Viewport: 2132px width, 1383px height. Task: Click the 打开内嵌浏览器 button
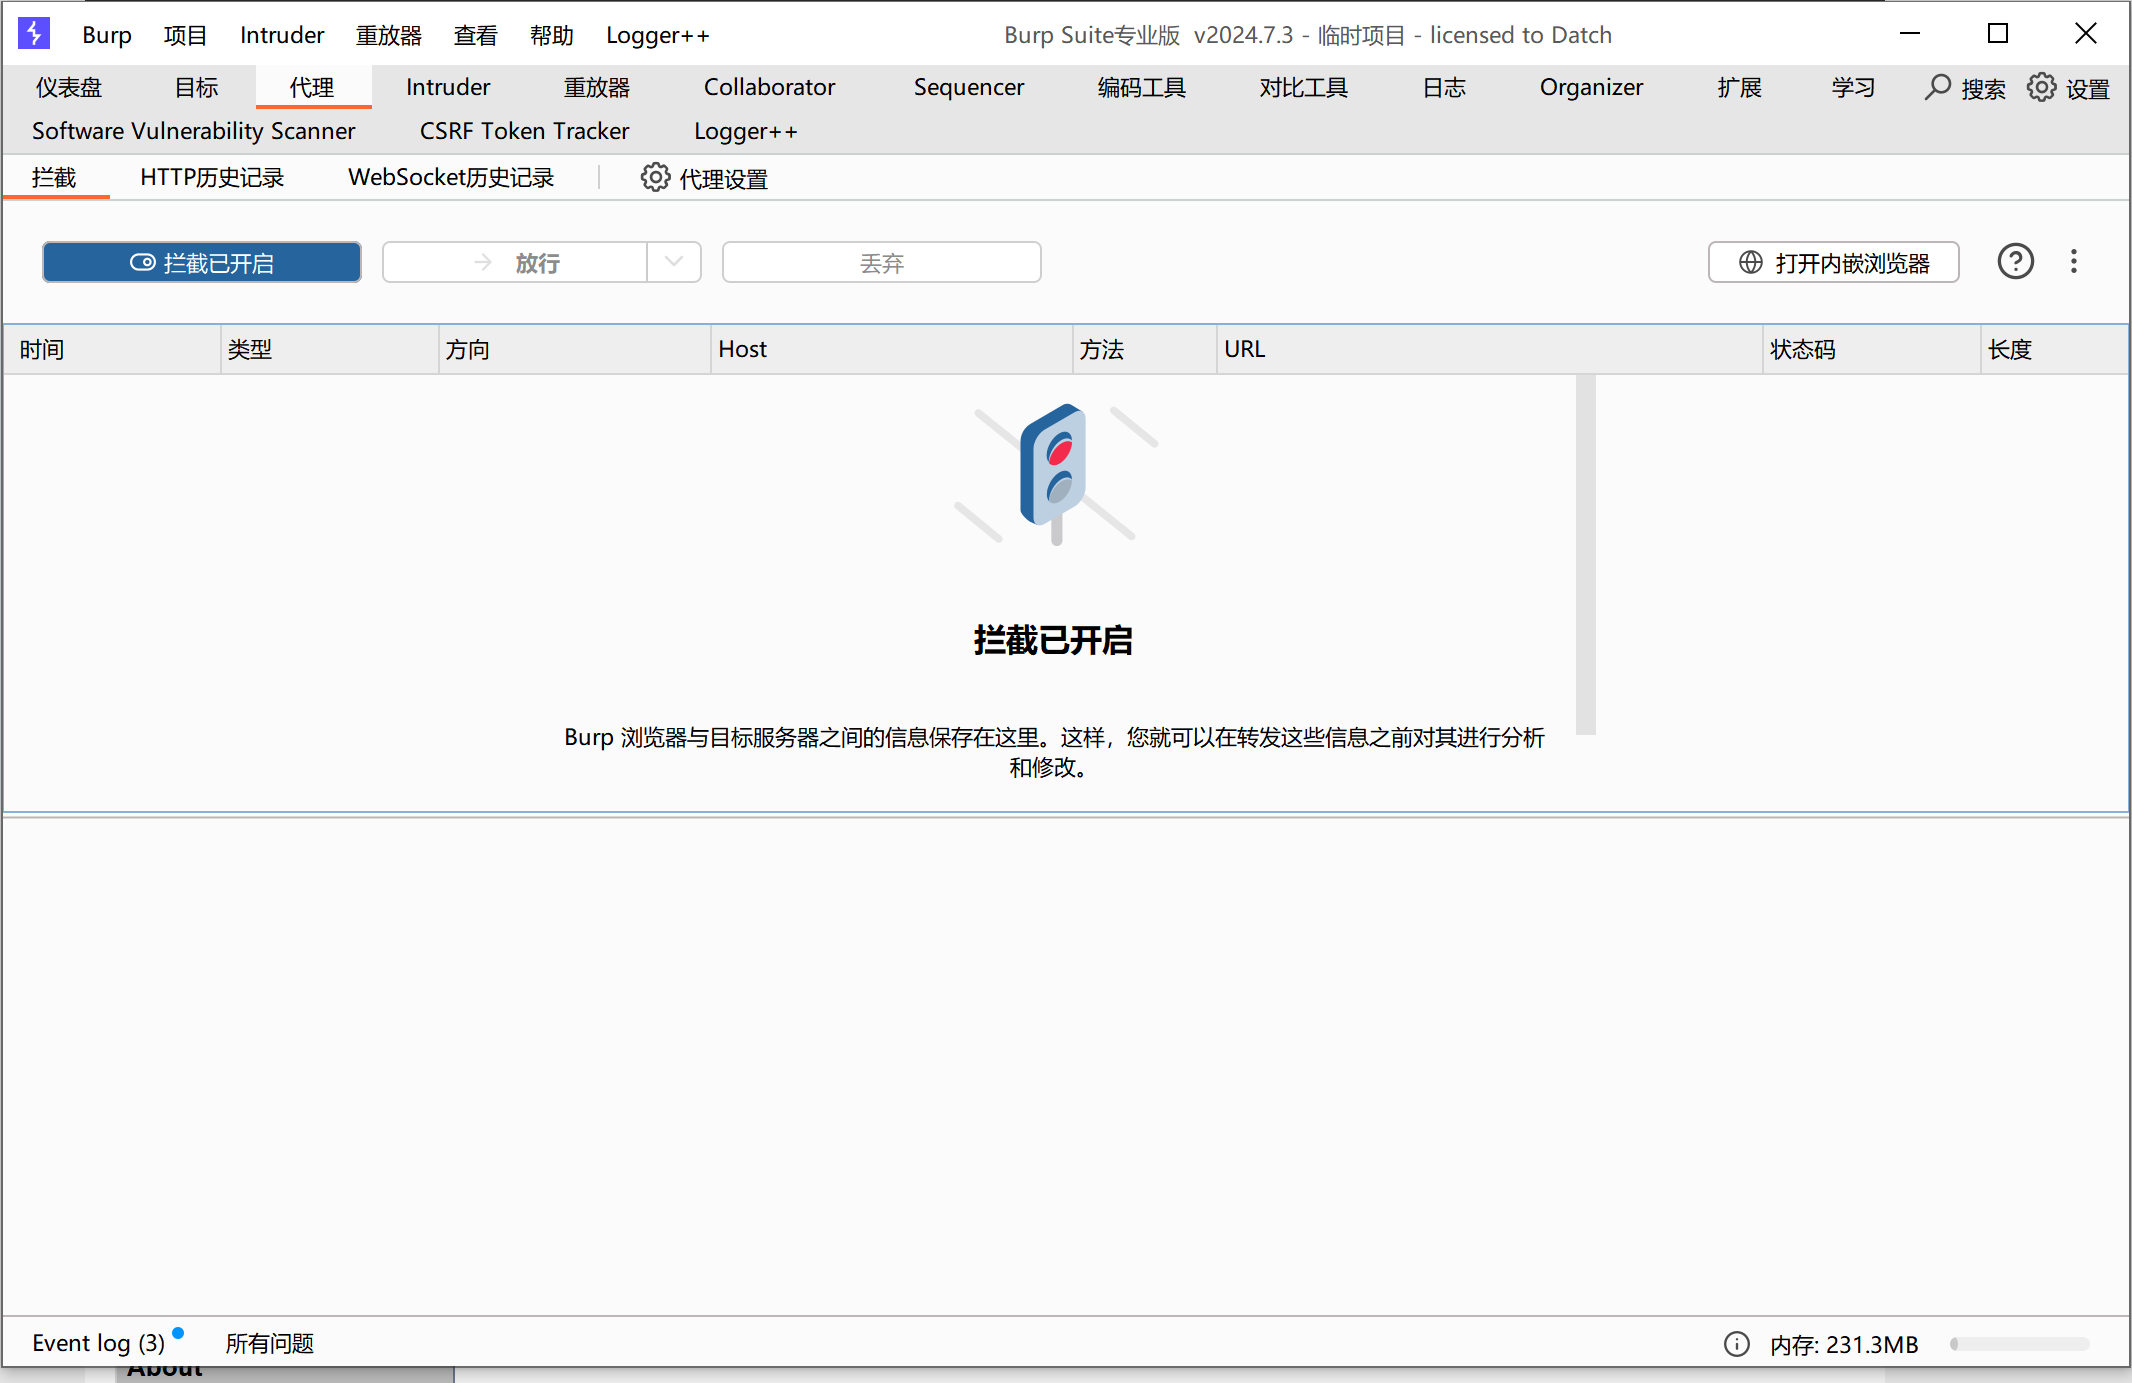pyautogui.click(x=1833, y=262)
